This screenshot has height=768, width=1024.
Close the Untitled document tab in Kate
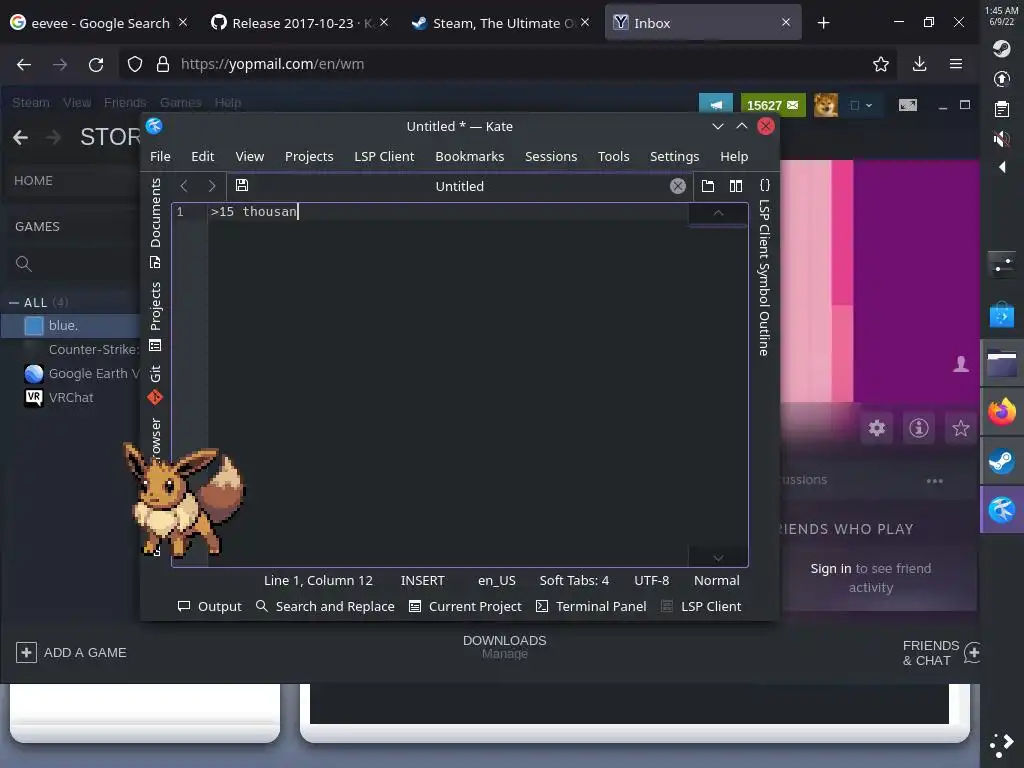pyautogui.click(x=678, y=186)
